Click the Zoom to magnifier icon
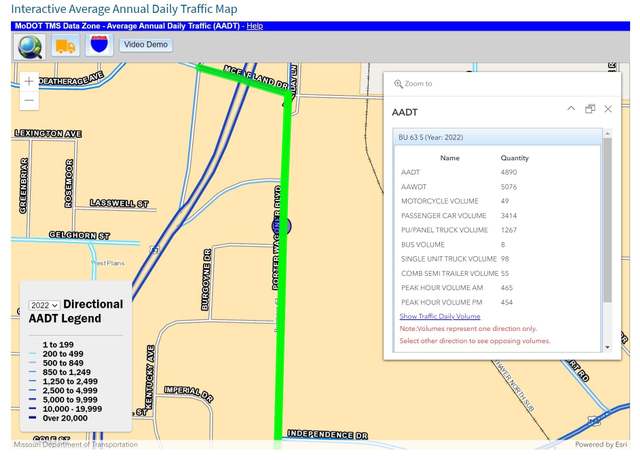Image resolution: width=640 pixels, height=460 pixels. click(x=398, y=84)
